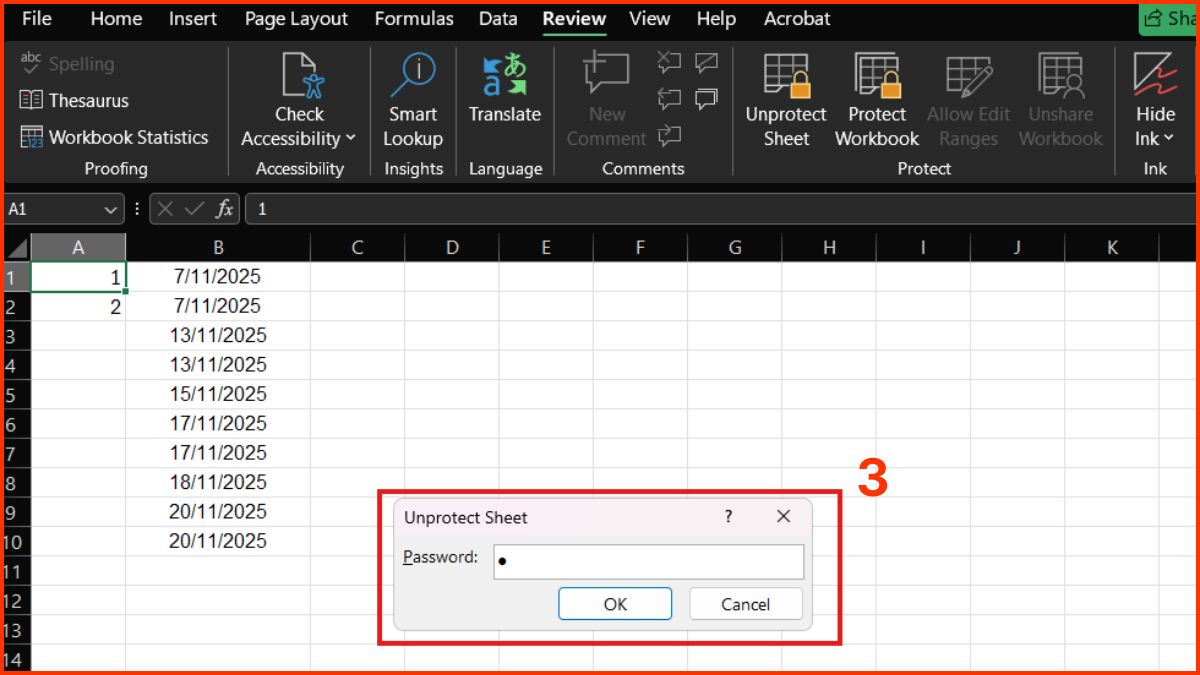View Workbook Statistics

coord(116,137)
